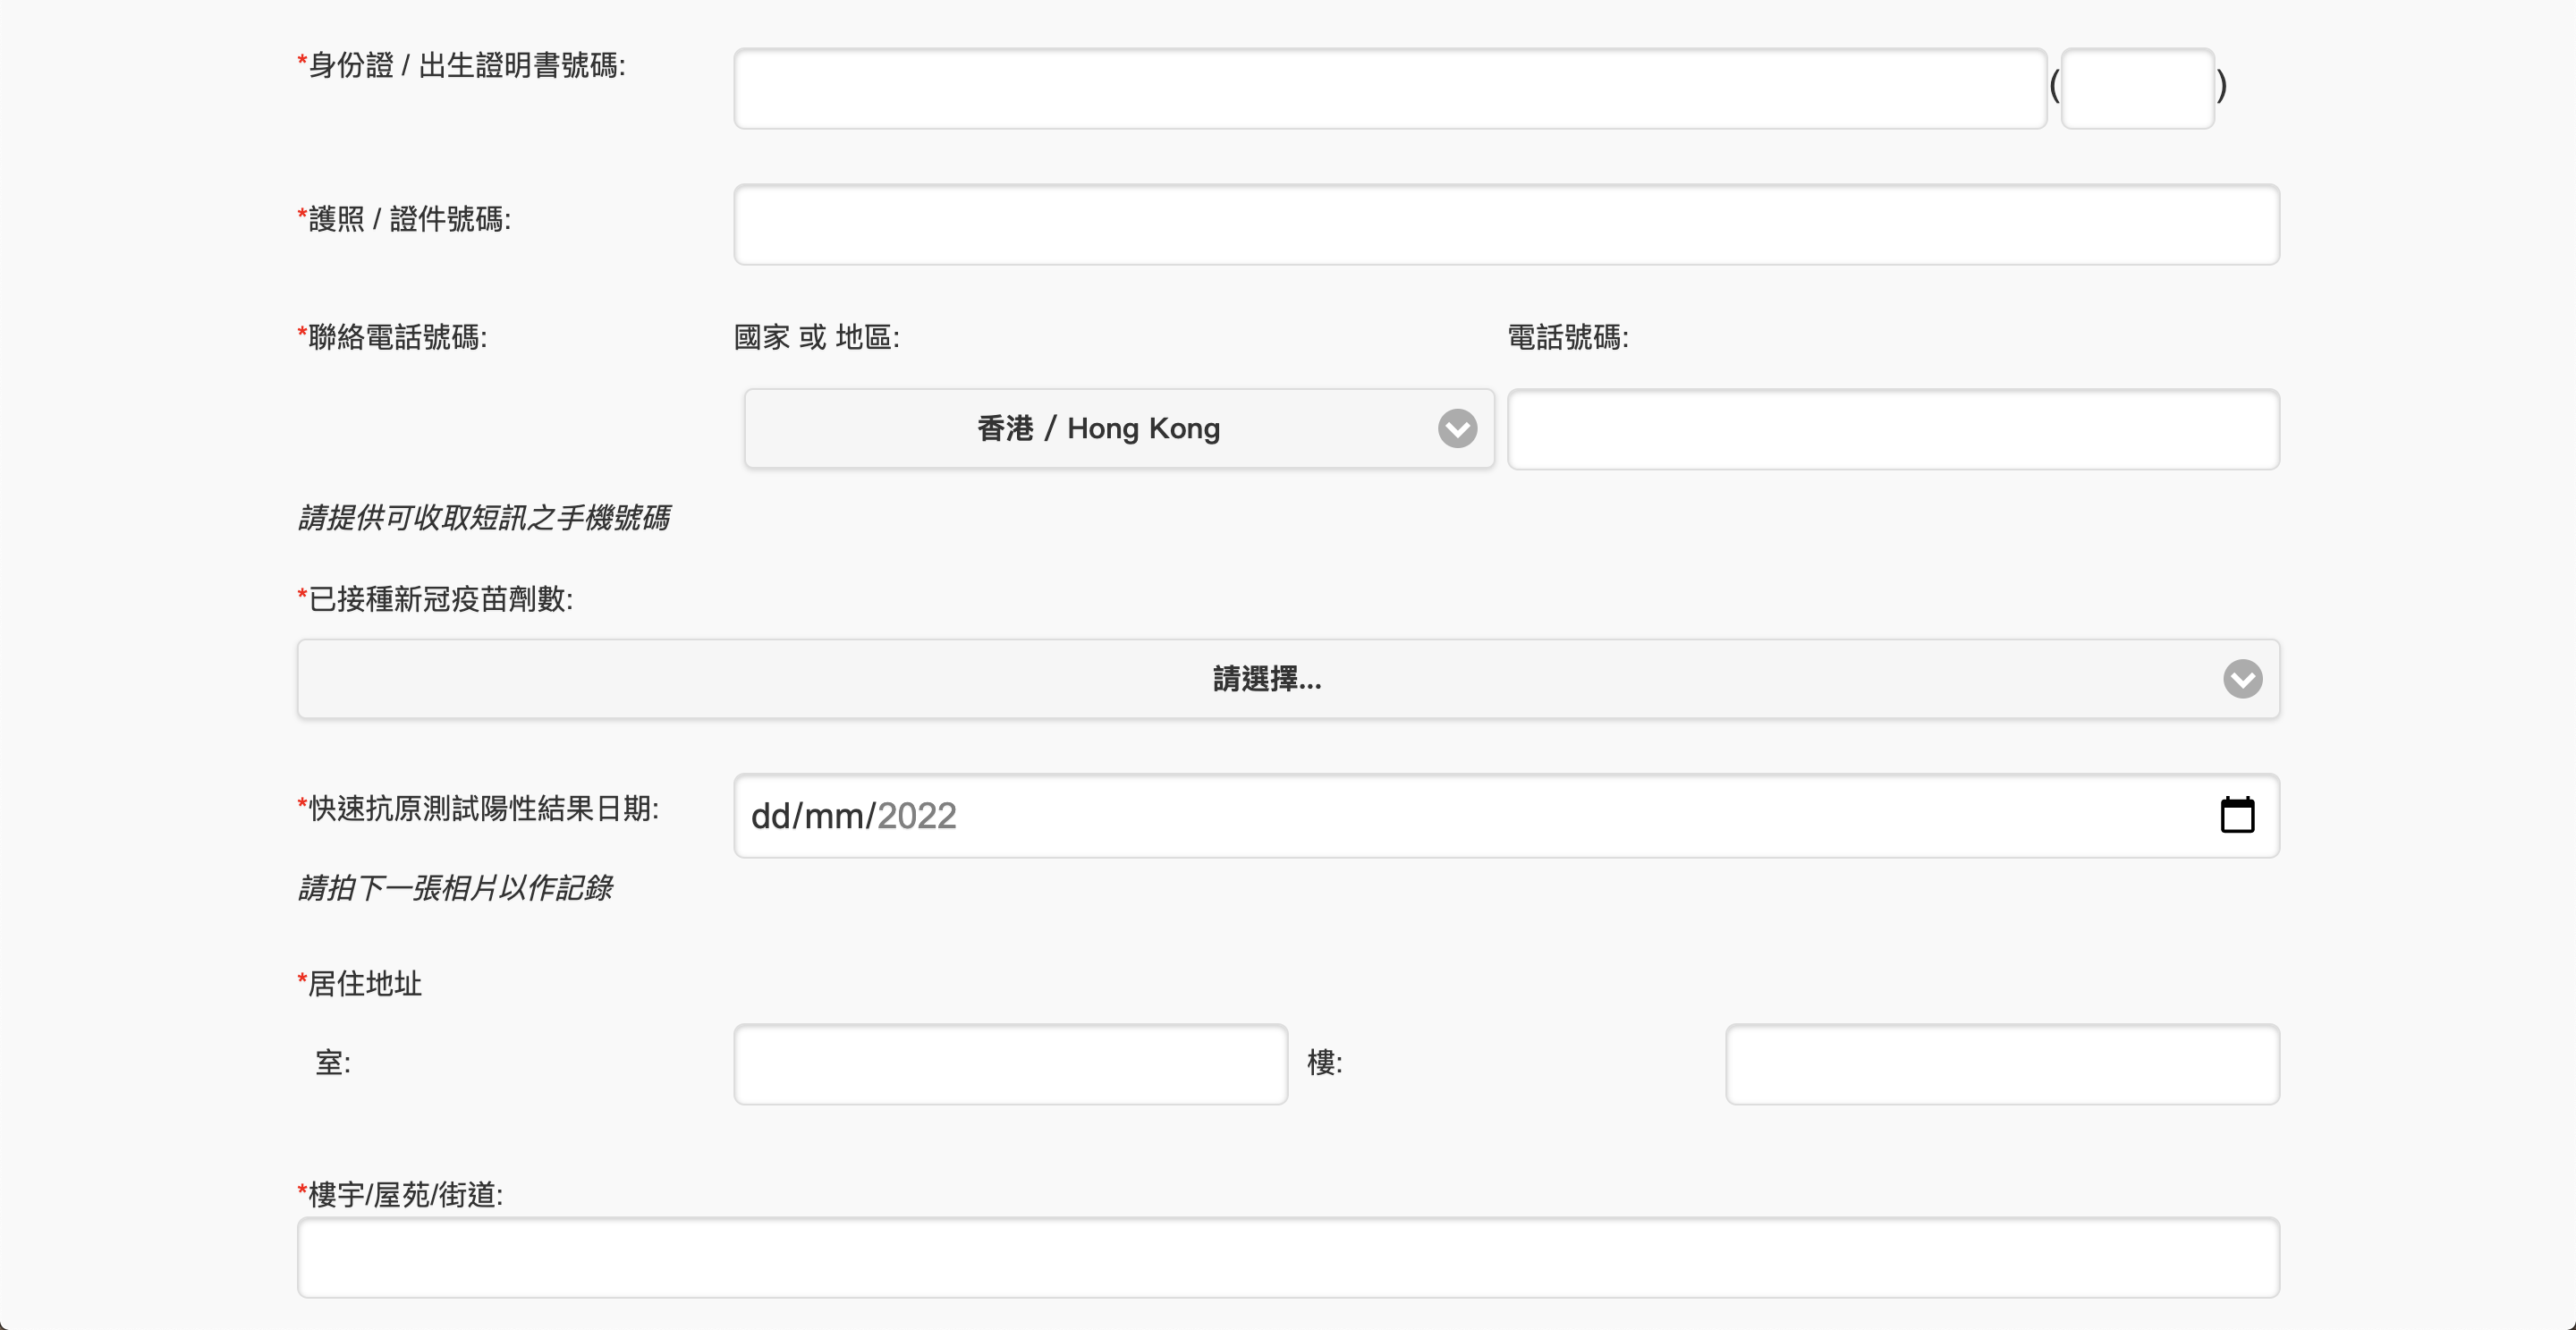Click the 樓 floor number input
Screen dimensions: 2576x1330
[2001, 1063]
